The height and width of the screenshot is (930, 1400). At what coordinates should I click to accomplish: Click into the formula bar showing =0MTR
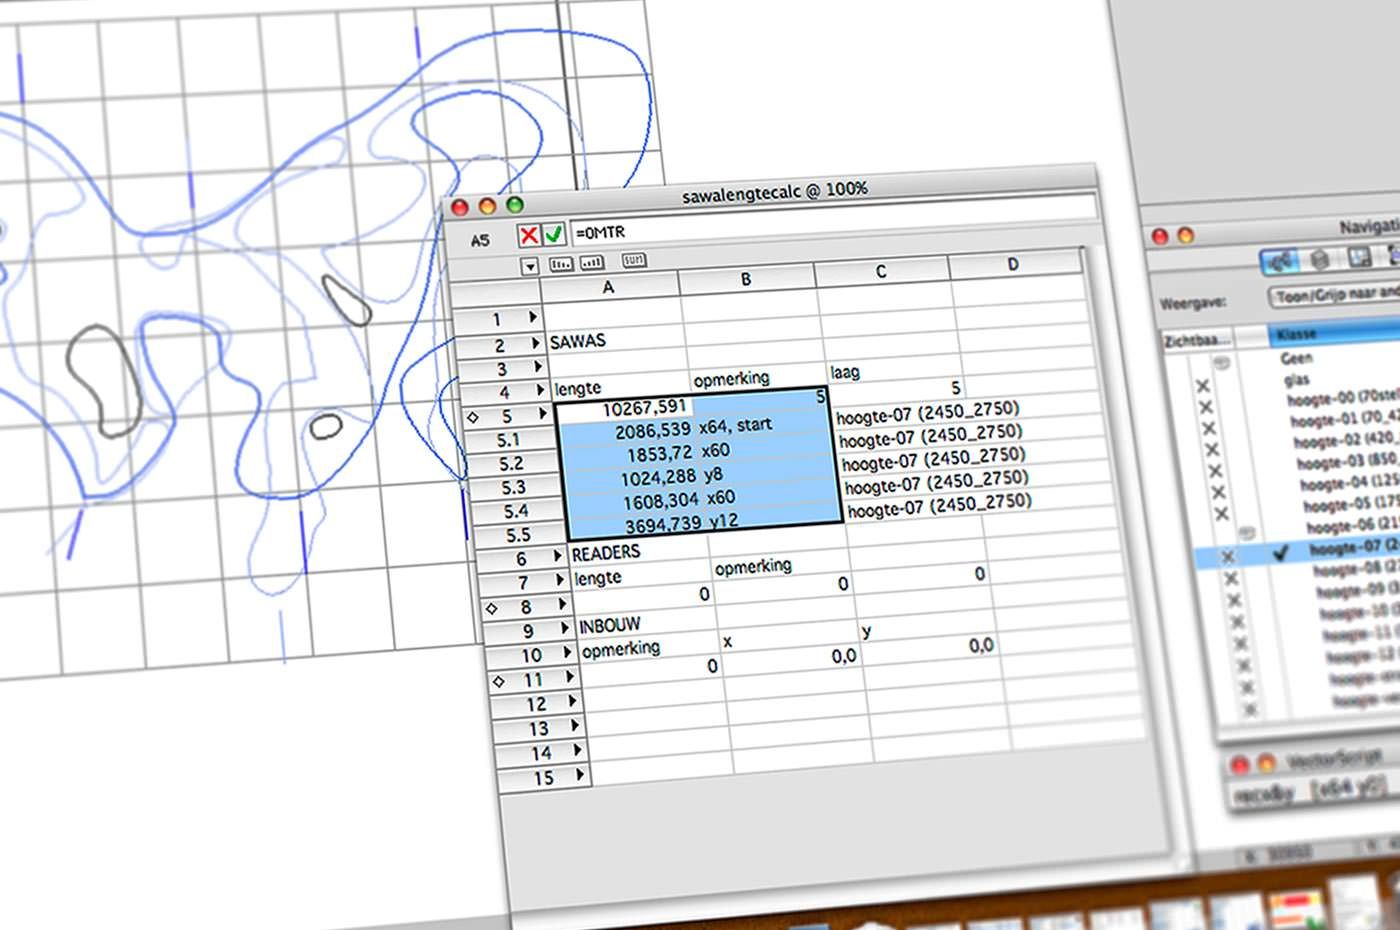click(832, 220)
